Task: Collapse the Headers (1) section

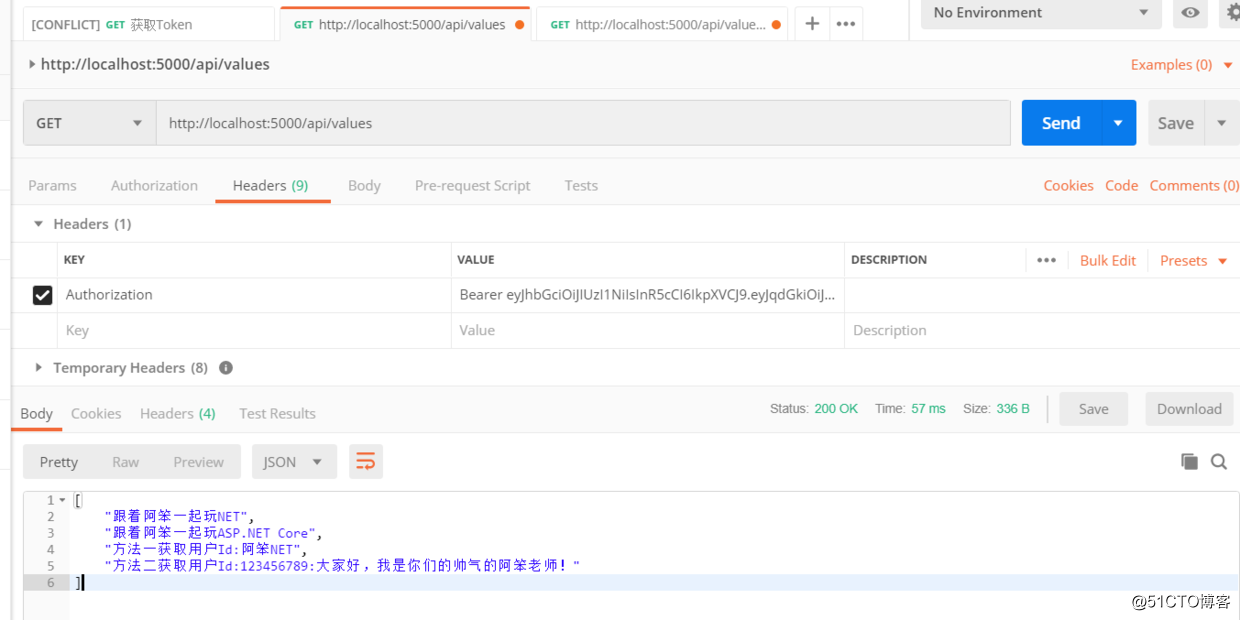Action: 39,224
